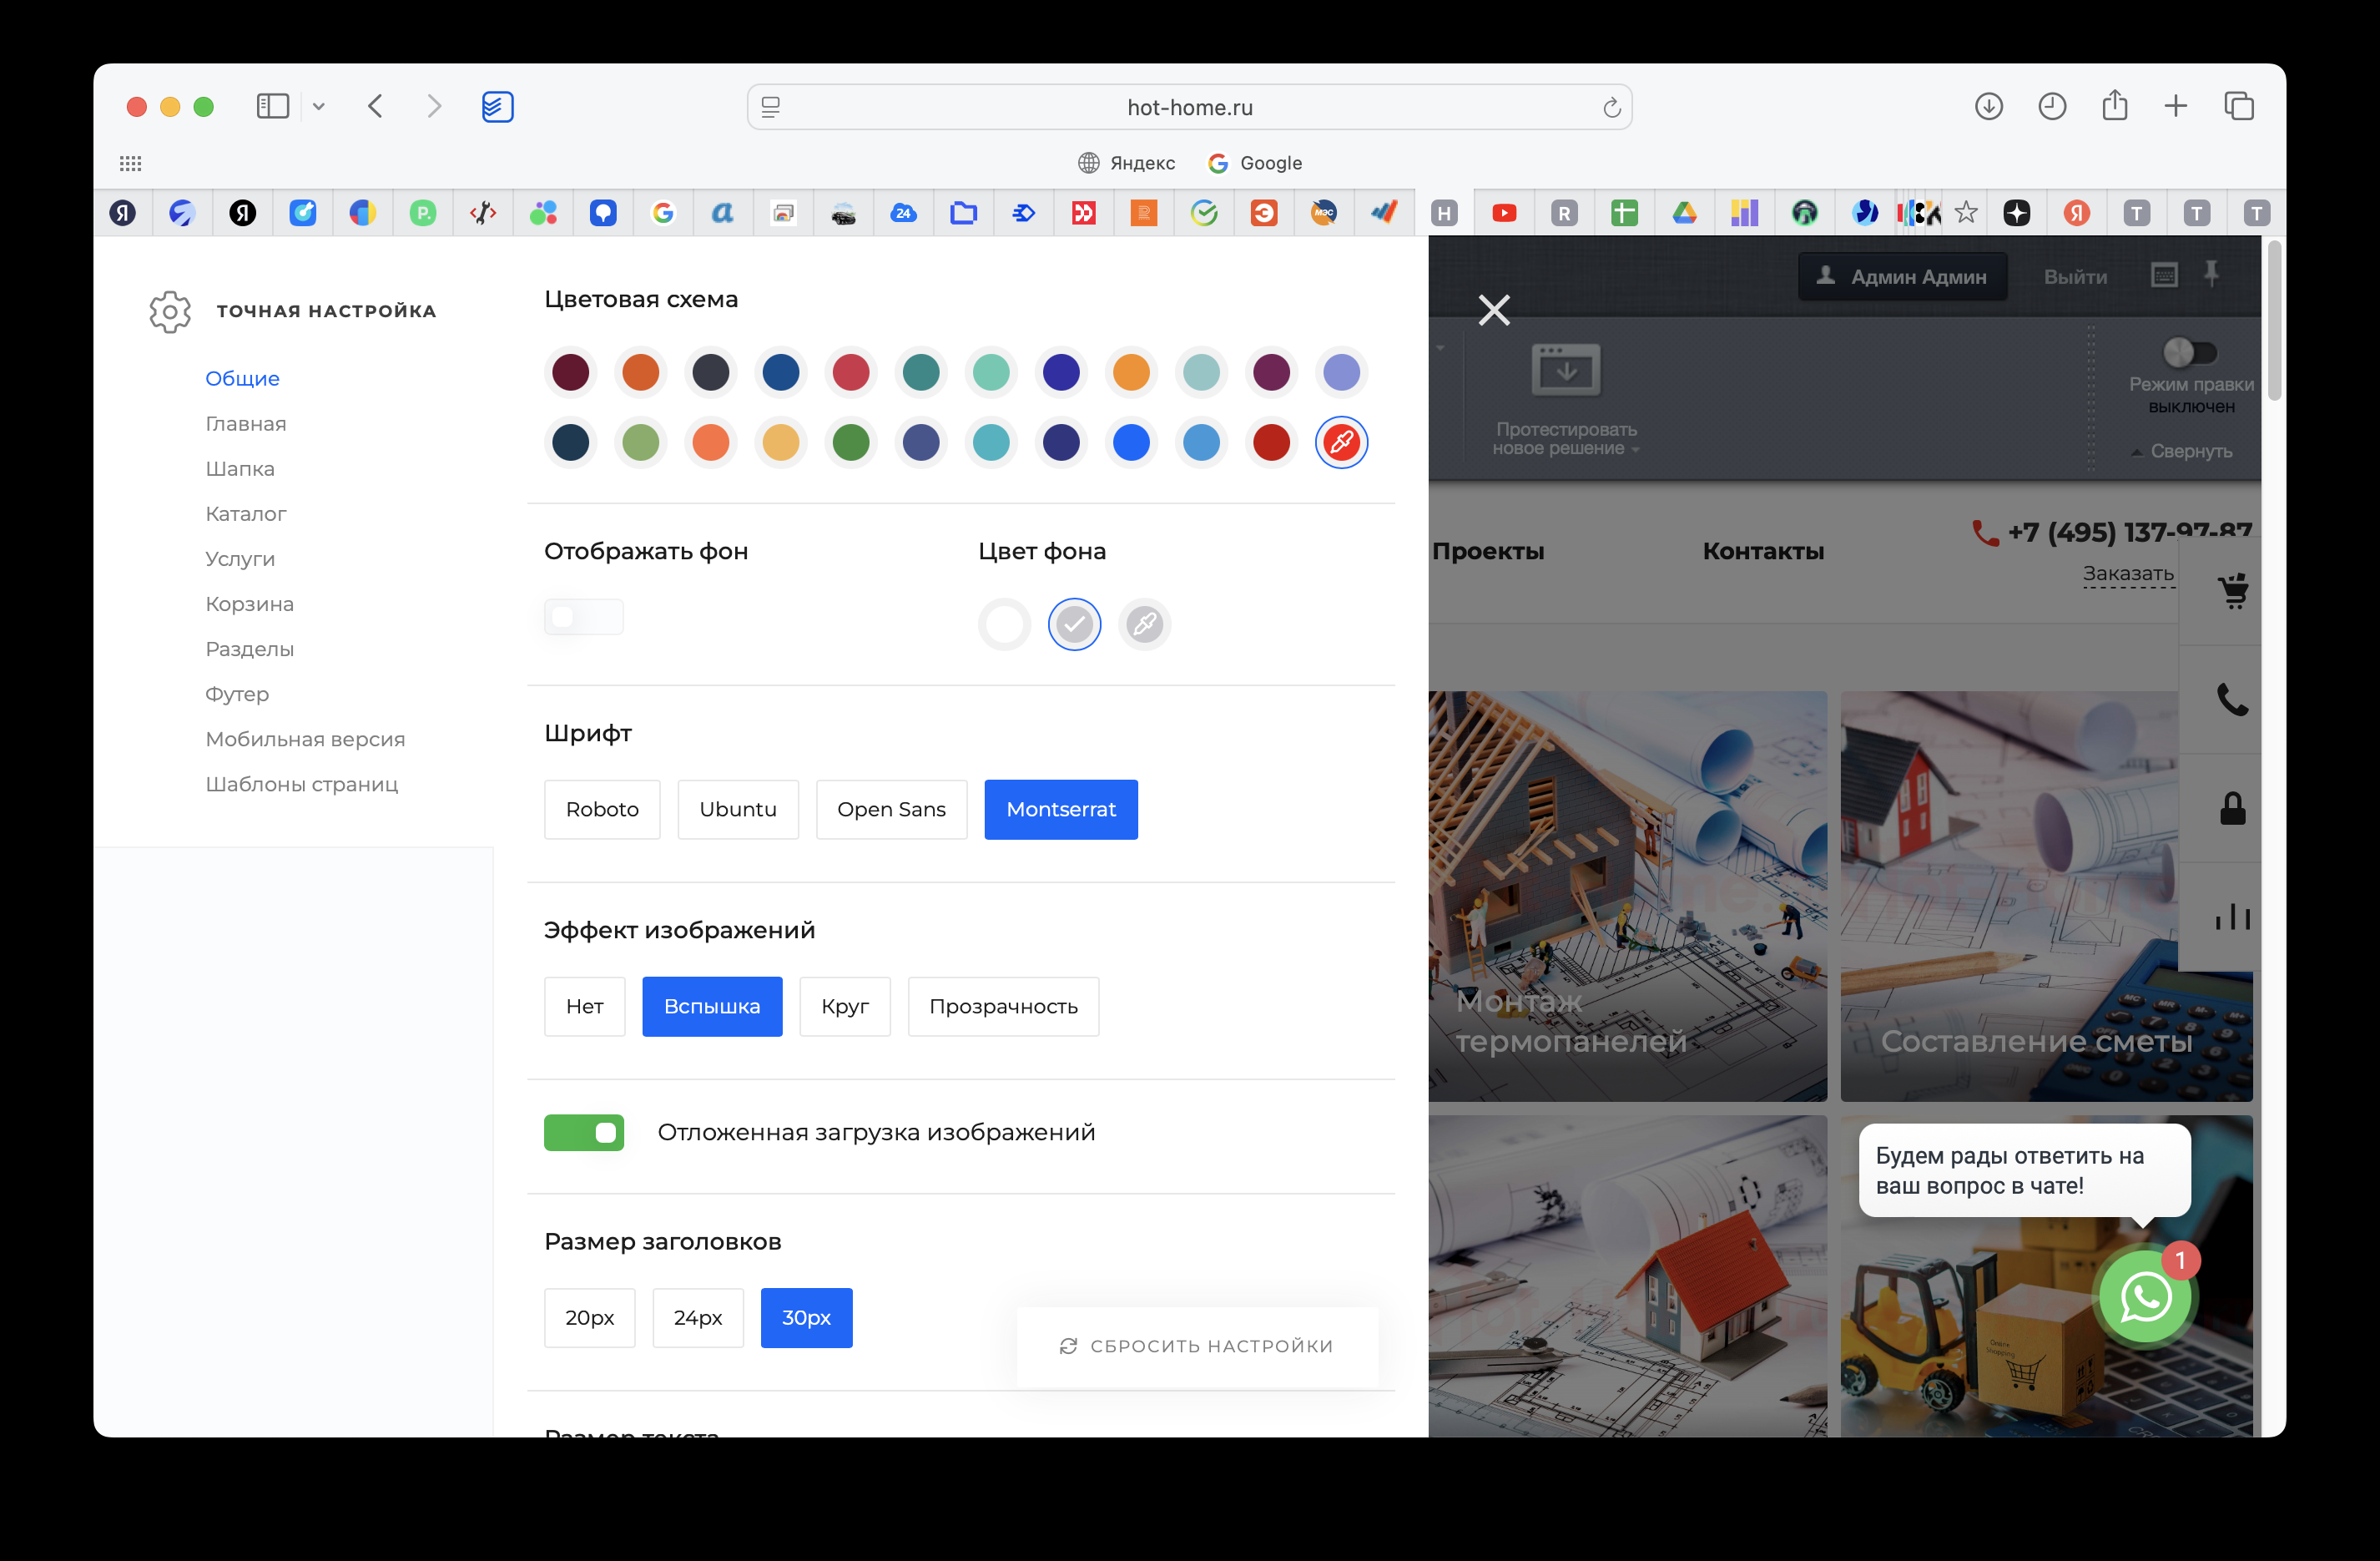The image size is (2380, 1561).
Task: Click Сбросить настройки button
Action: [1197, 1346]
